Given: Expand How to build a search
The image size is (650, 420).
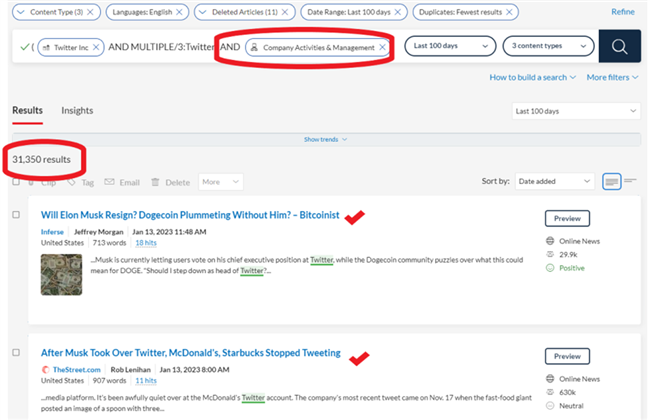Looking at the screenshot, I should 532,78.
